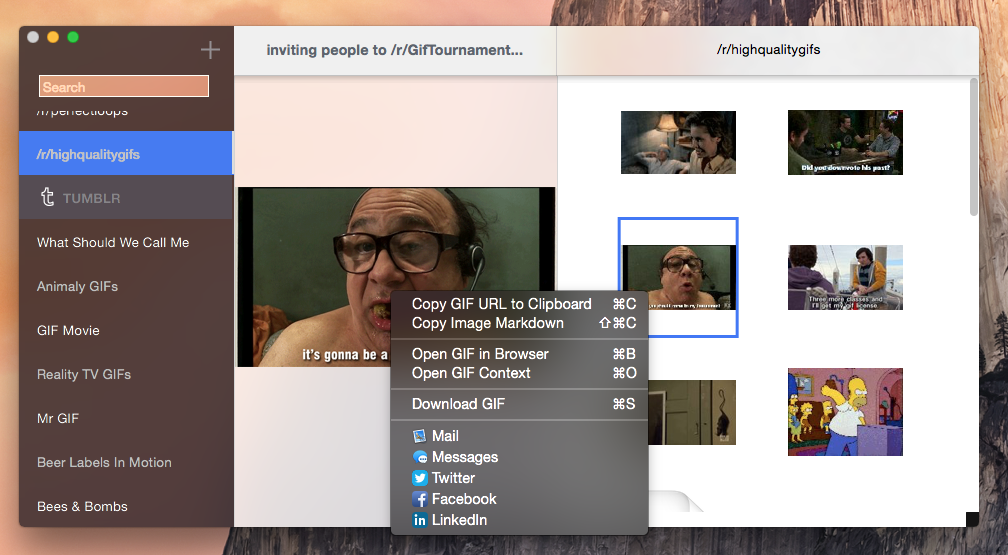Click the LinkedIn logo icon
This screenshot has width=1008, height=555.
click(x=420, y=520)
